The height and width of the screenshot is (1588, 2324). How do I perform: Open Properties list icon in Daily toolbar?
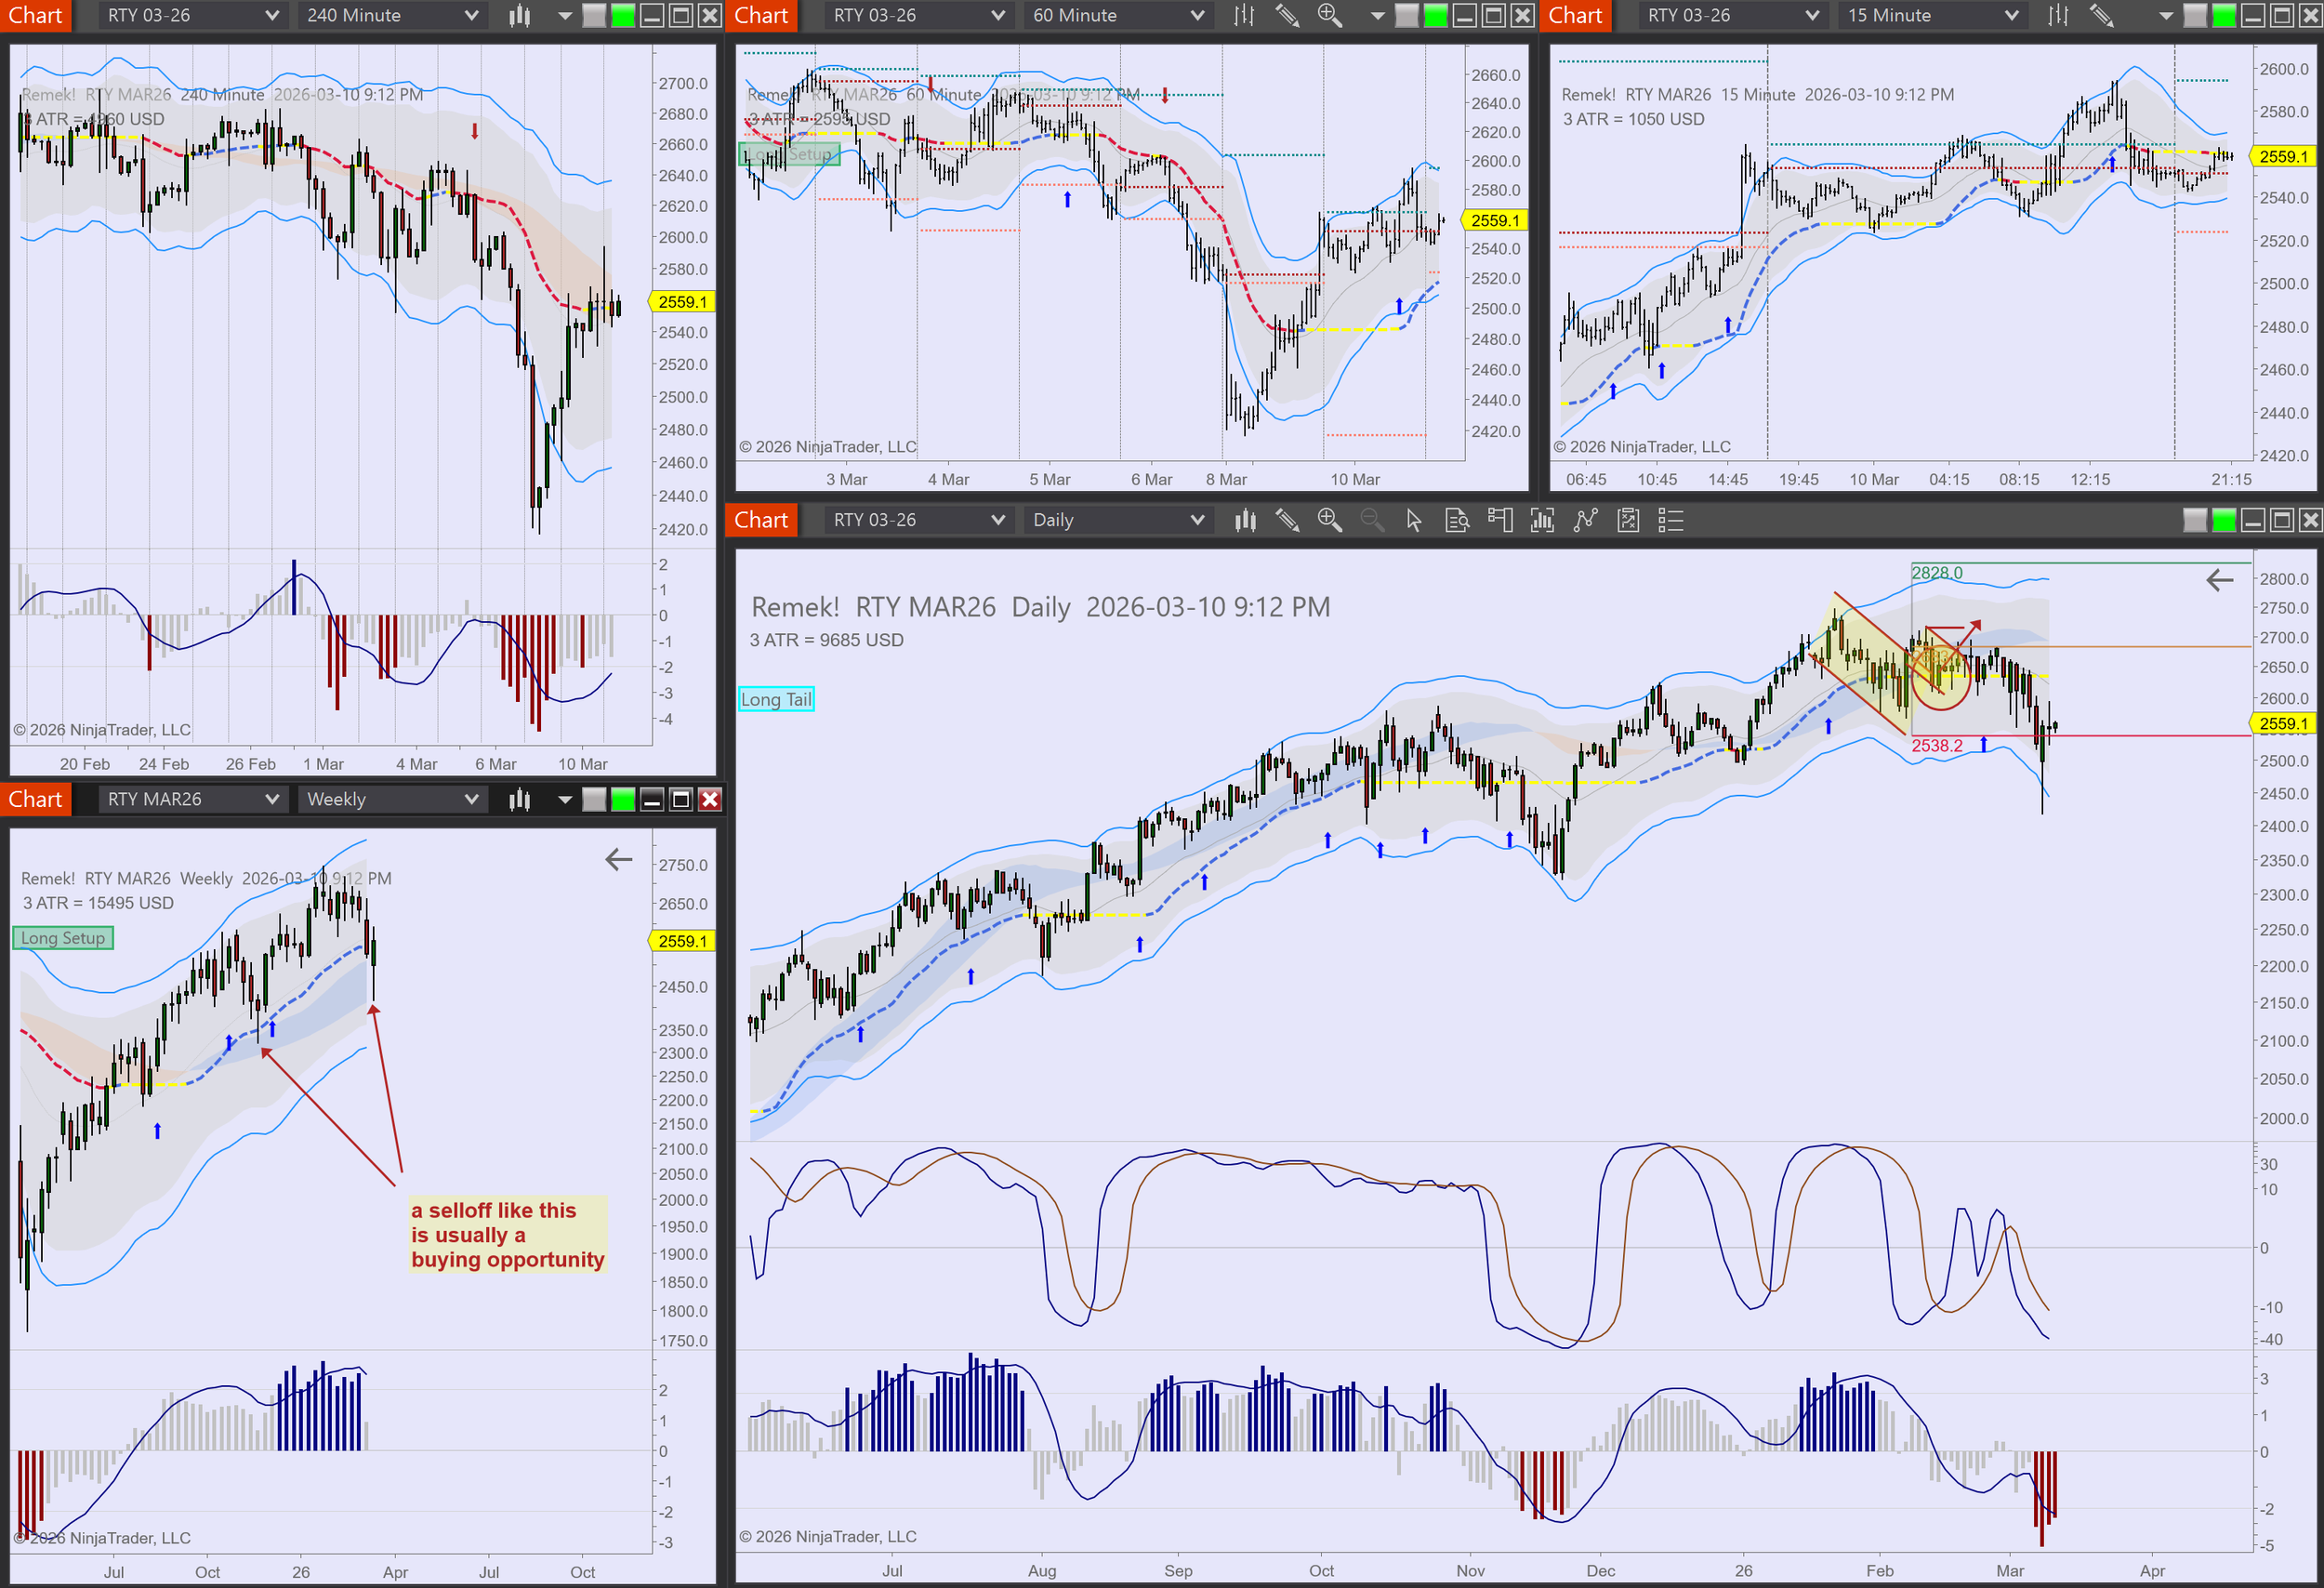(x=1671, y=520)
